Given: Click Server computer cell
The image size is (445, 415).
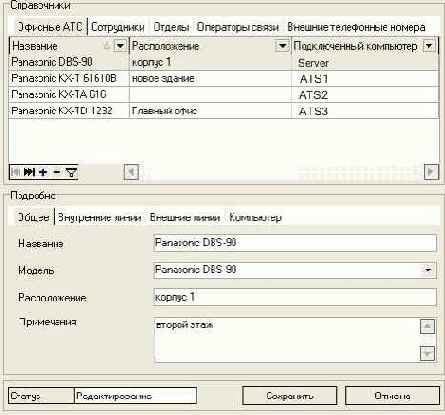Looking at the screenshot, I should pyautogui.click(x=365, y=63).
